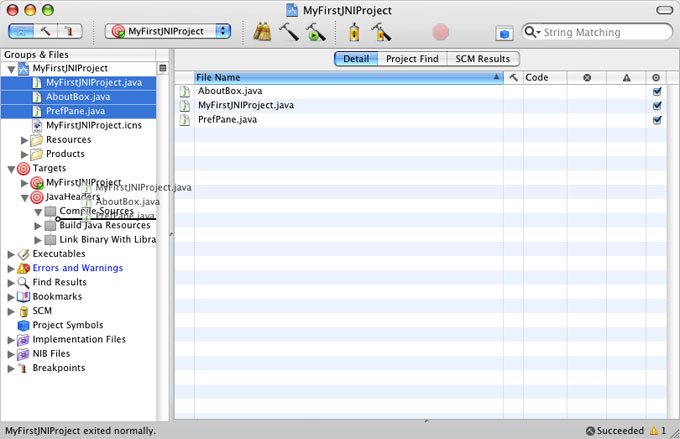680x439 pixels.
Task: Sort by the target membership column header
Action: click(x=656, y=77)
